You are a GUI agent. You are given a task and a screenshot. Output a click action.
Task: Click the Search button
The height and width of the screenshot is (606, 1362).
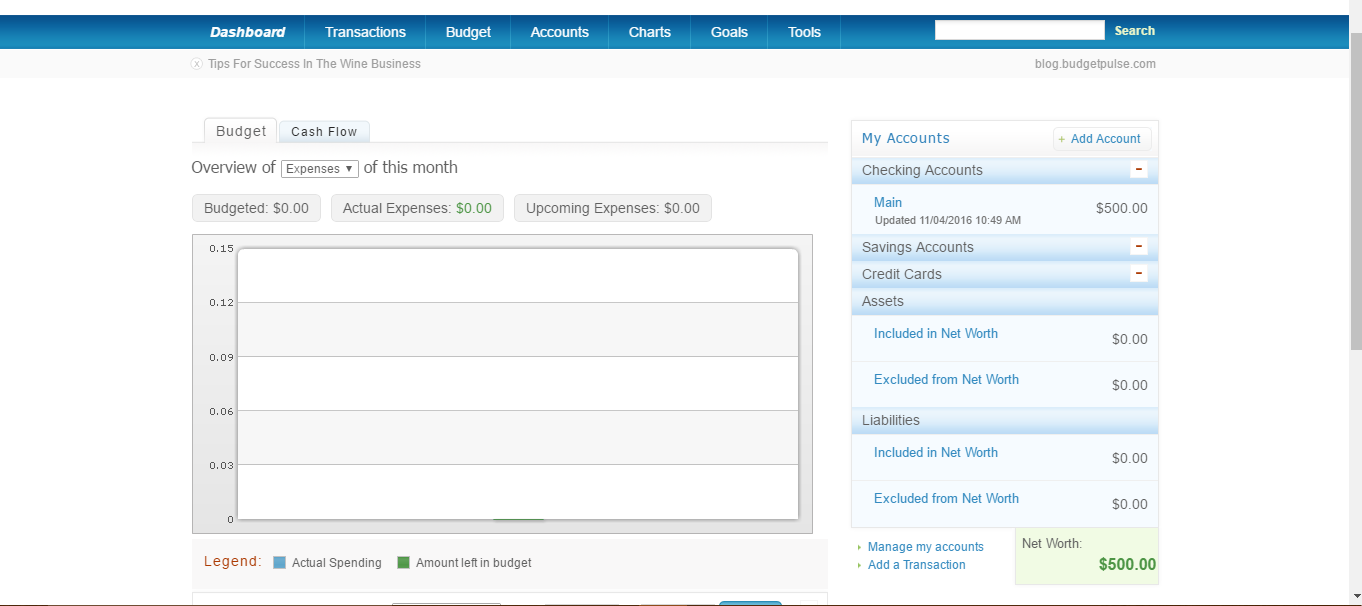tap(1134, 31)
